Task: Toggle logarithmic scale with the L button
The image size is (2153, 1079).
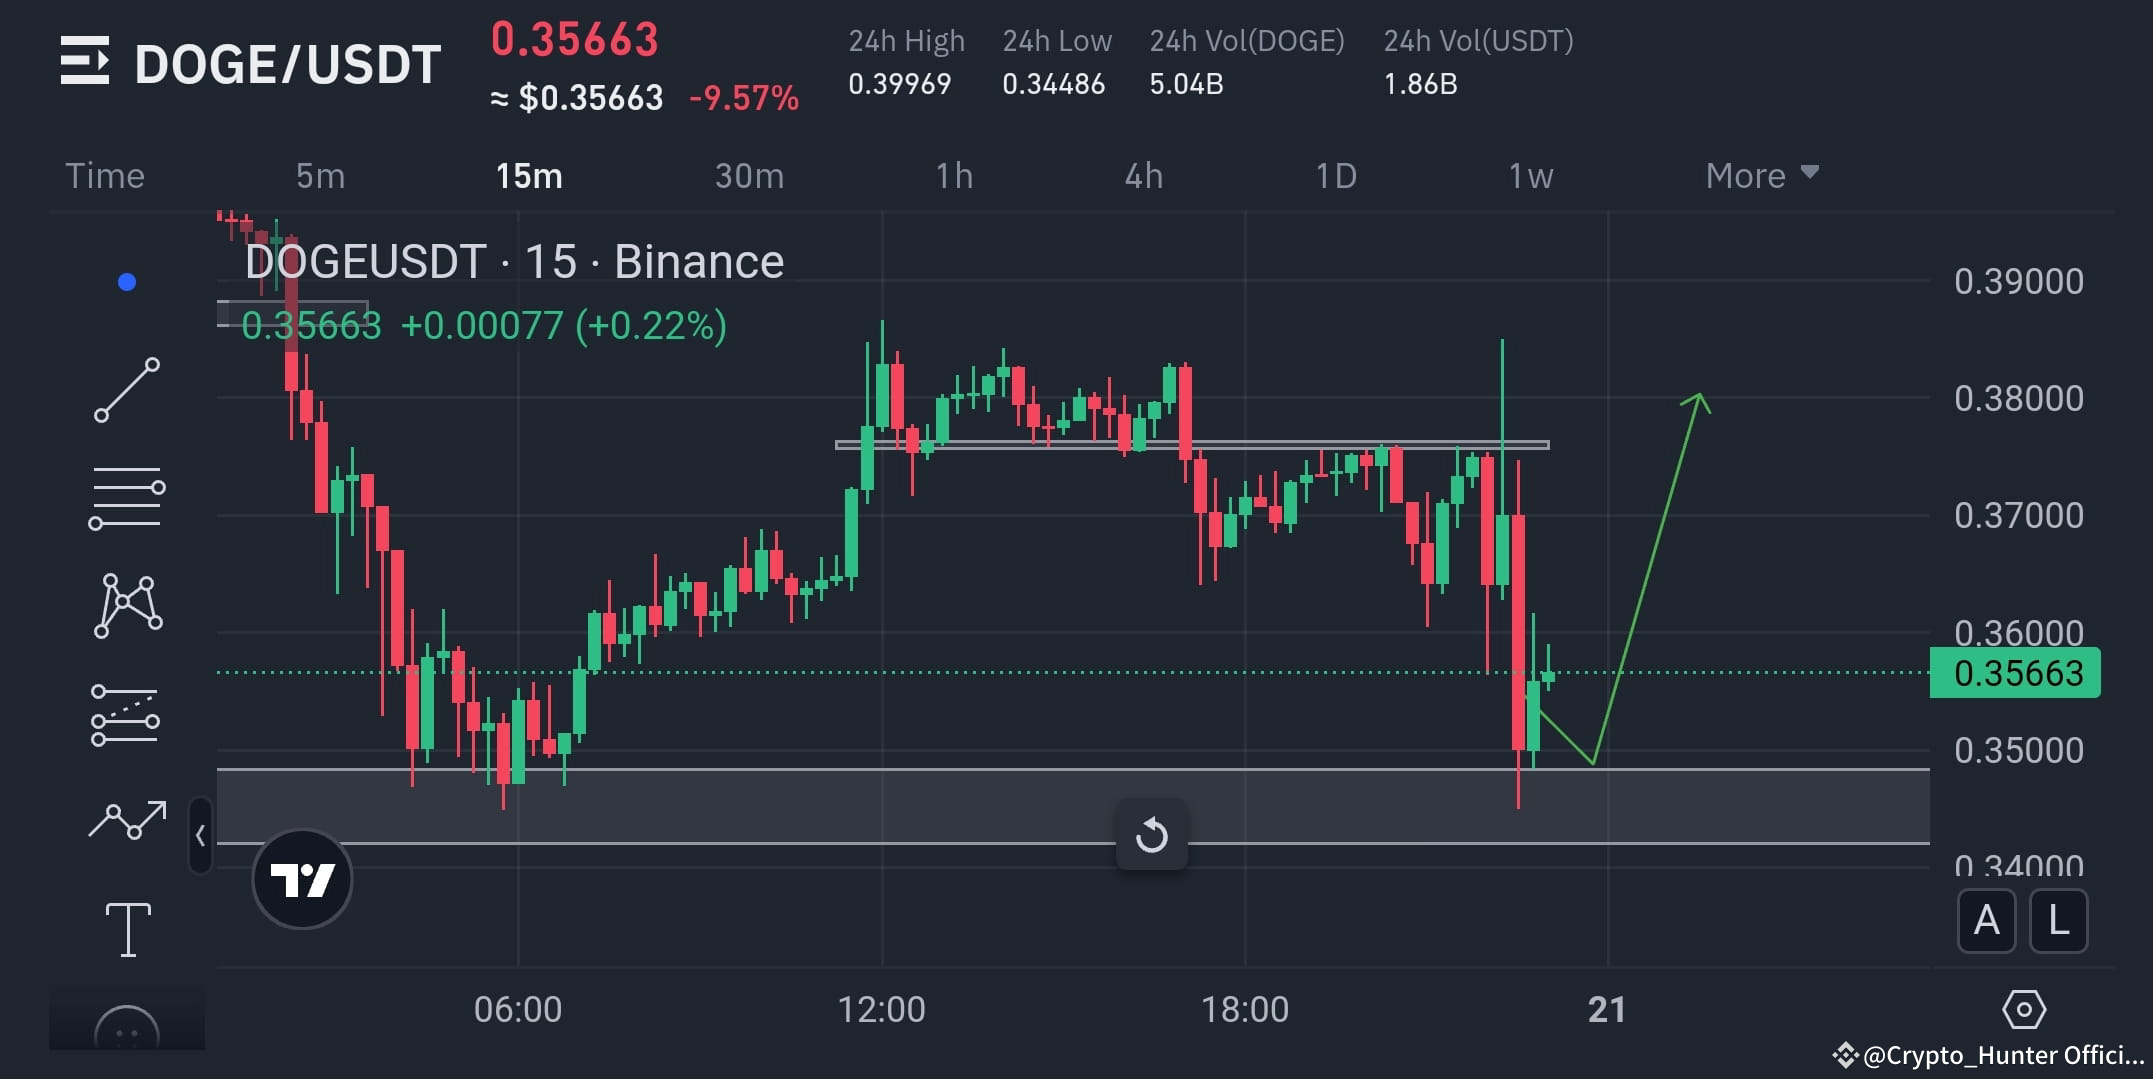Action: pos(2059,922)
